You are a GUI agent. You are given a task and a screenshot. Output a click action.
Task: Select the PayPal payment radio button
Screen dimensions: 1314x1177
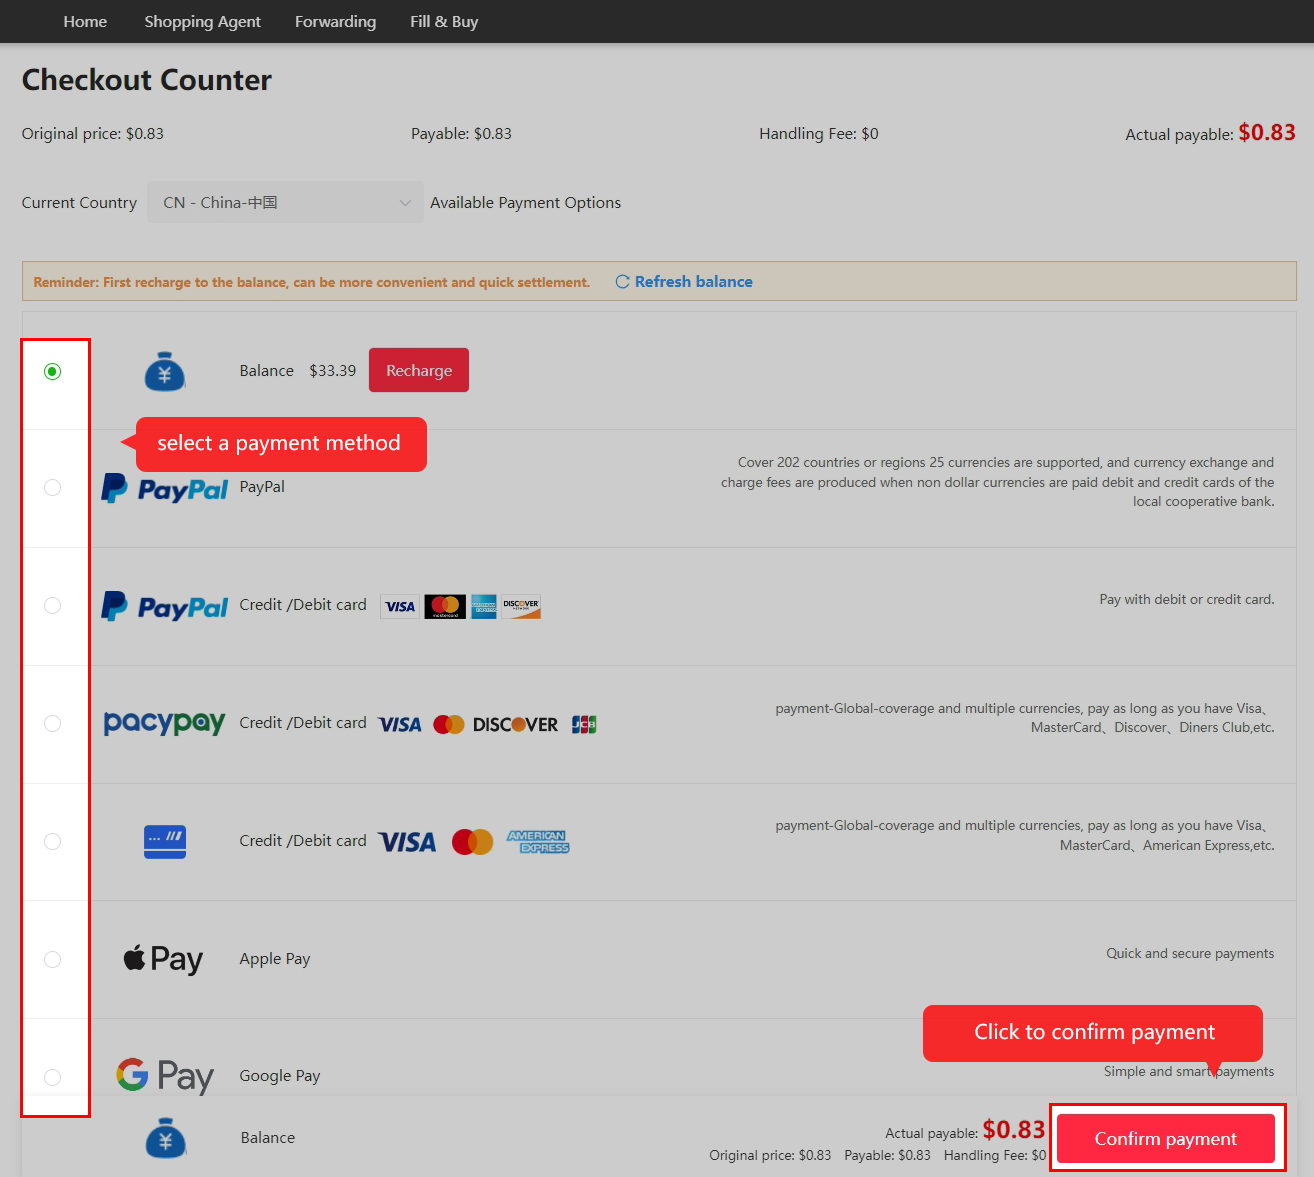(53, 487)
